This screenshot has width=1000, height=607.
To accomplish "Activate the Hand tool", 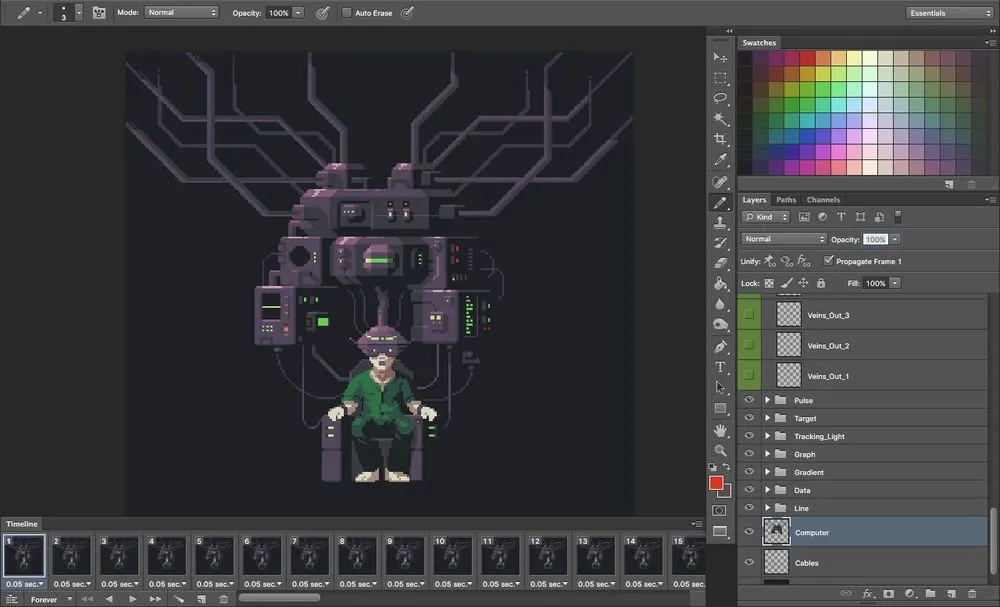I will 720,430.
